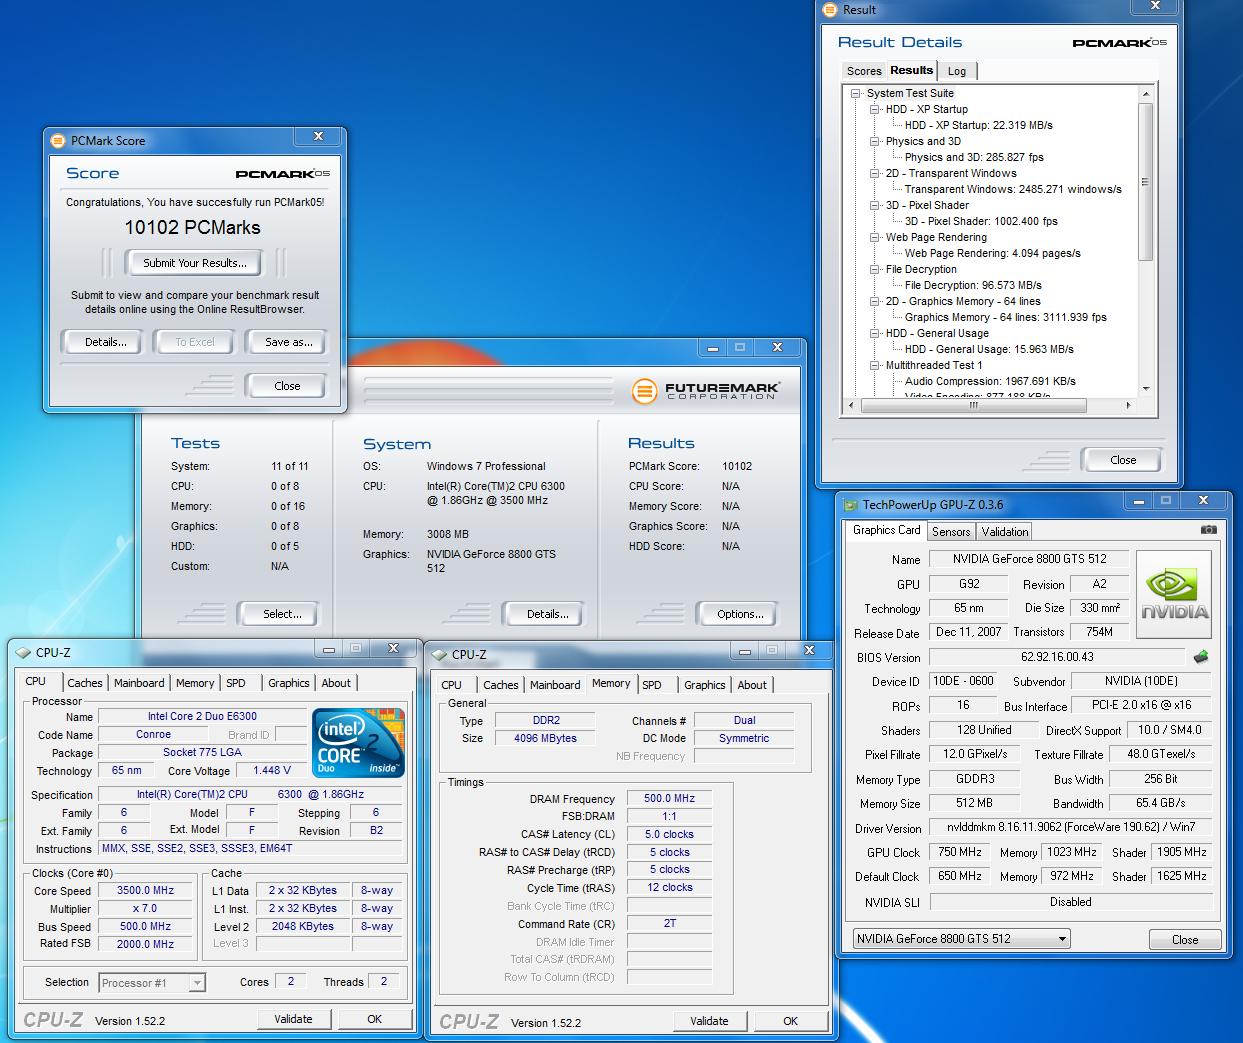Screen dimensions: 1243x1043
Task: Click the NVIDIA logo in GPU-Z
Action: 1174,594
